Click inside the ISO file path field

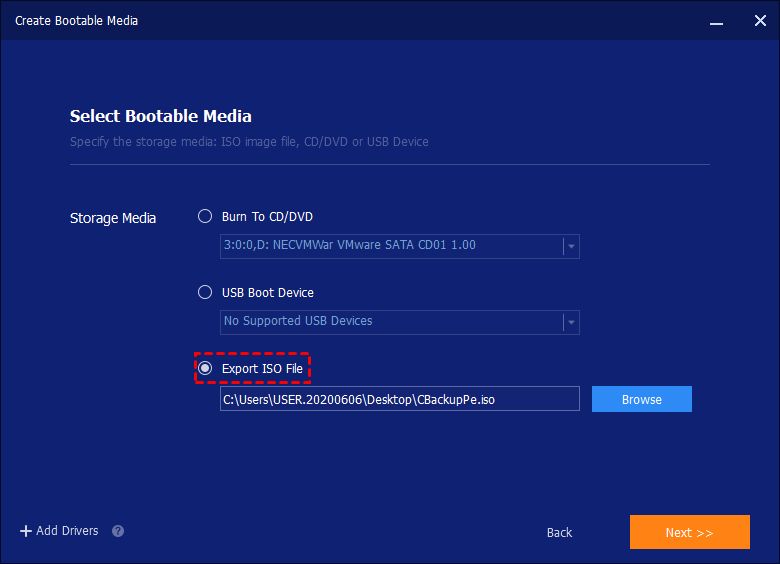point(399,399)
